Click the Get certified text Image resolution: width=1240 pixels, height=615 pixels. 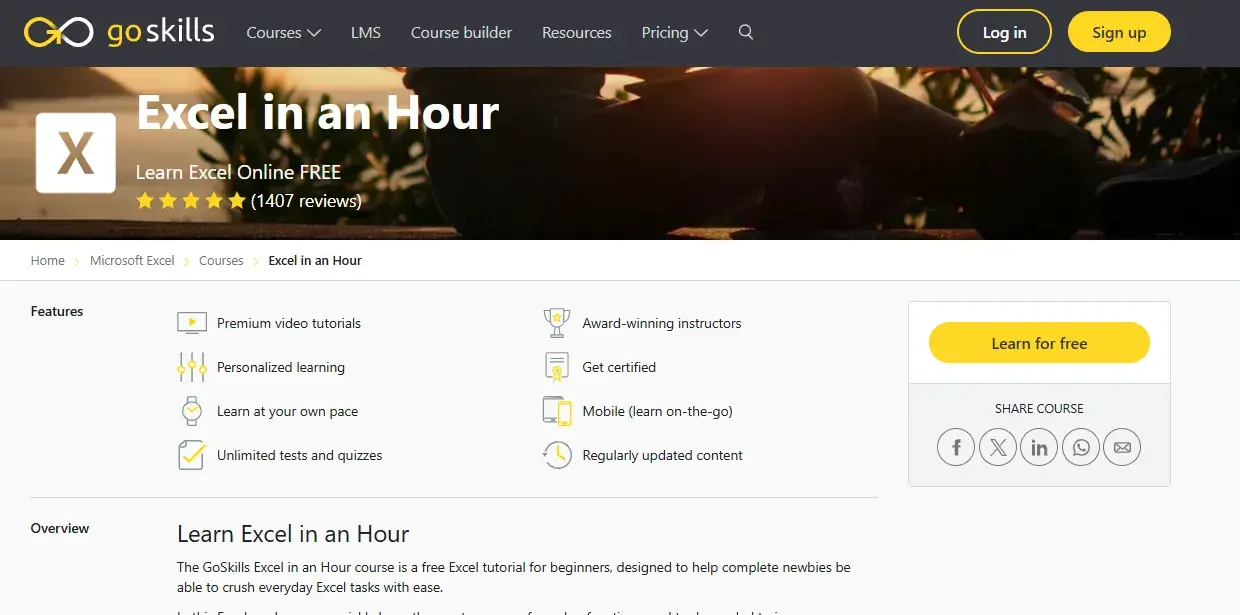(x=619, y=367)
